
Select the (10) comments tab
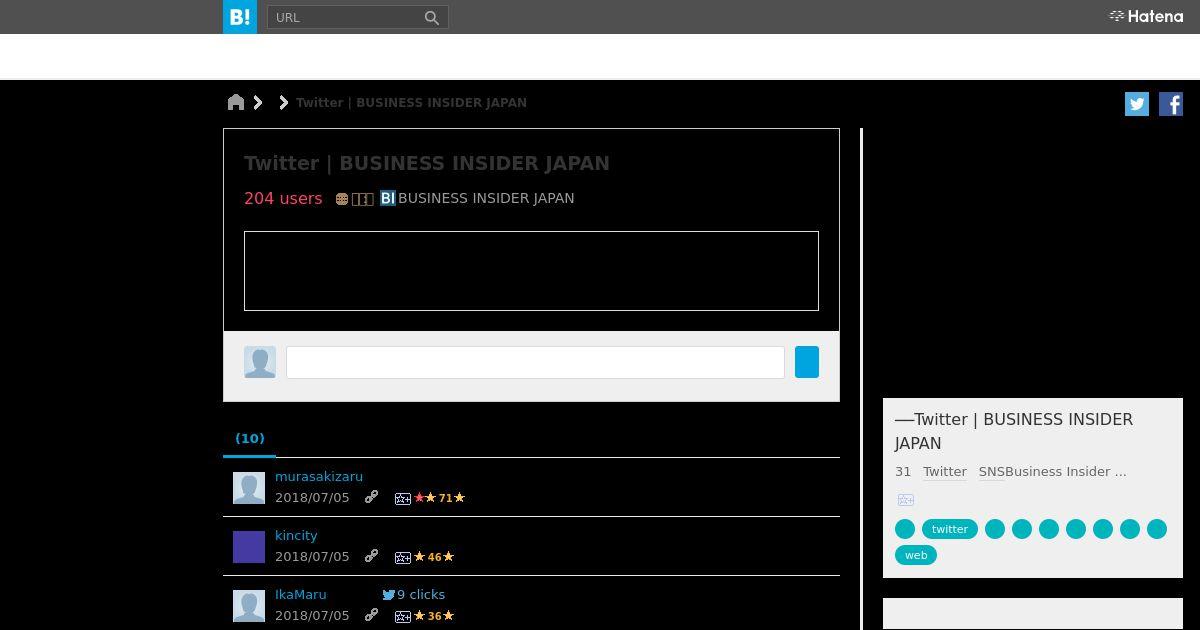pyautogui.click(x=250, y=438)
